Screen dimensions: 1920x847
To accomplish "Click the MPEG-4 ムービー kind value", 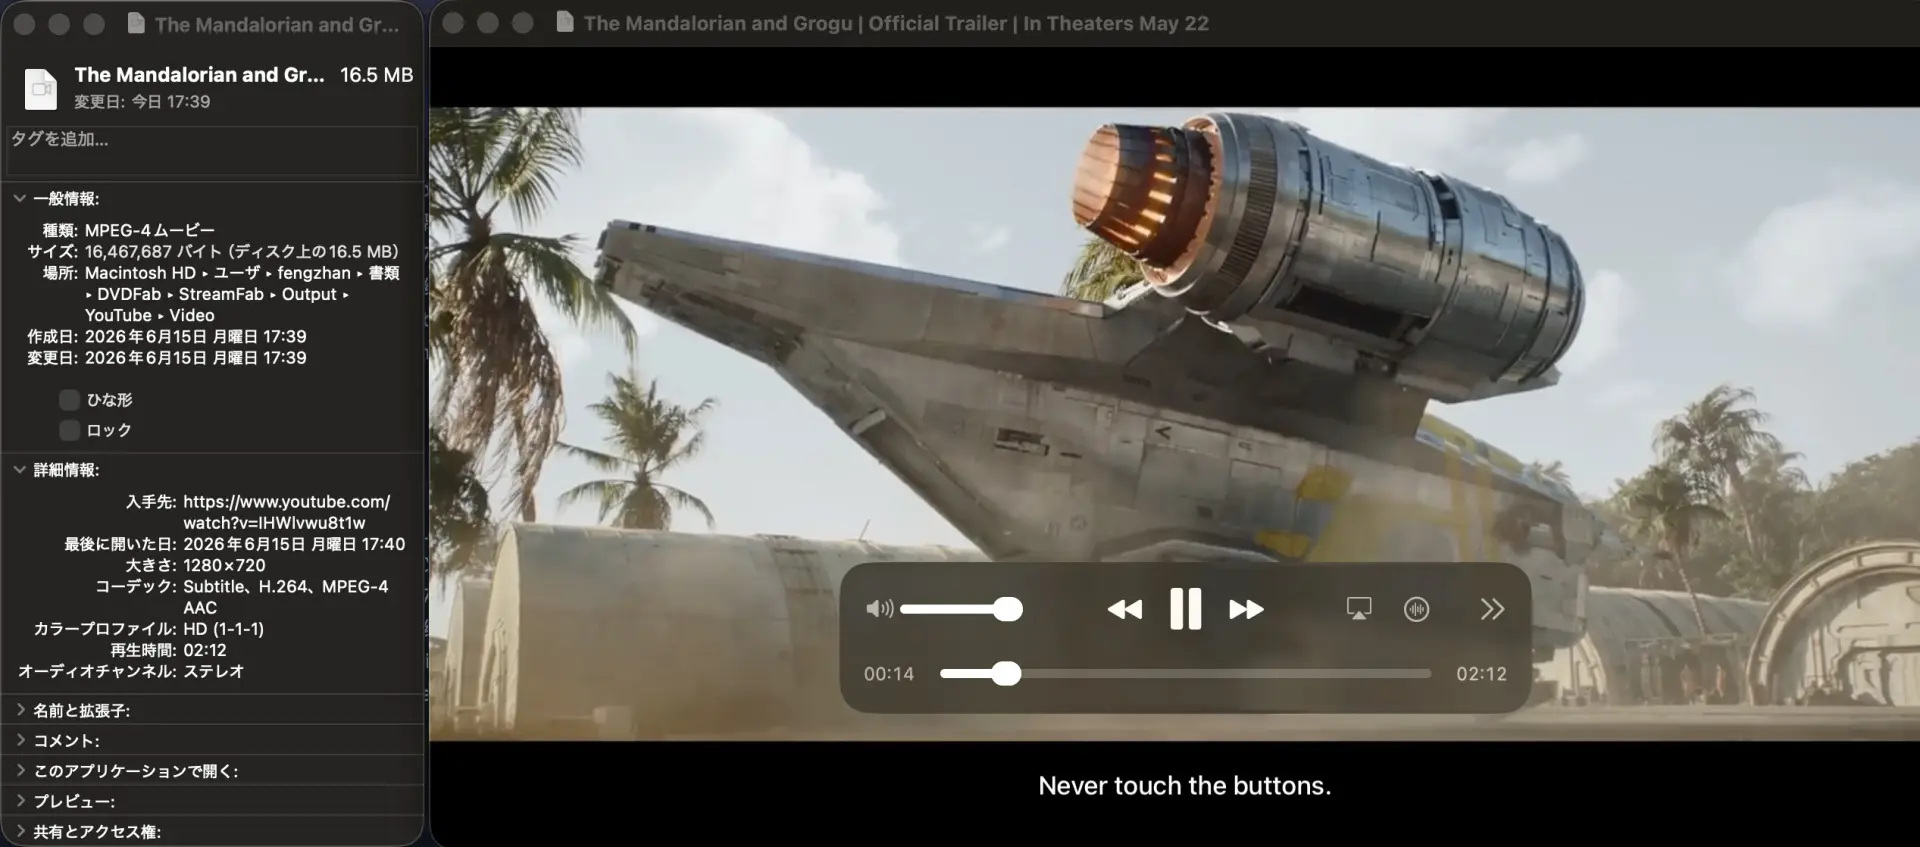I will click(150, 230).
